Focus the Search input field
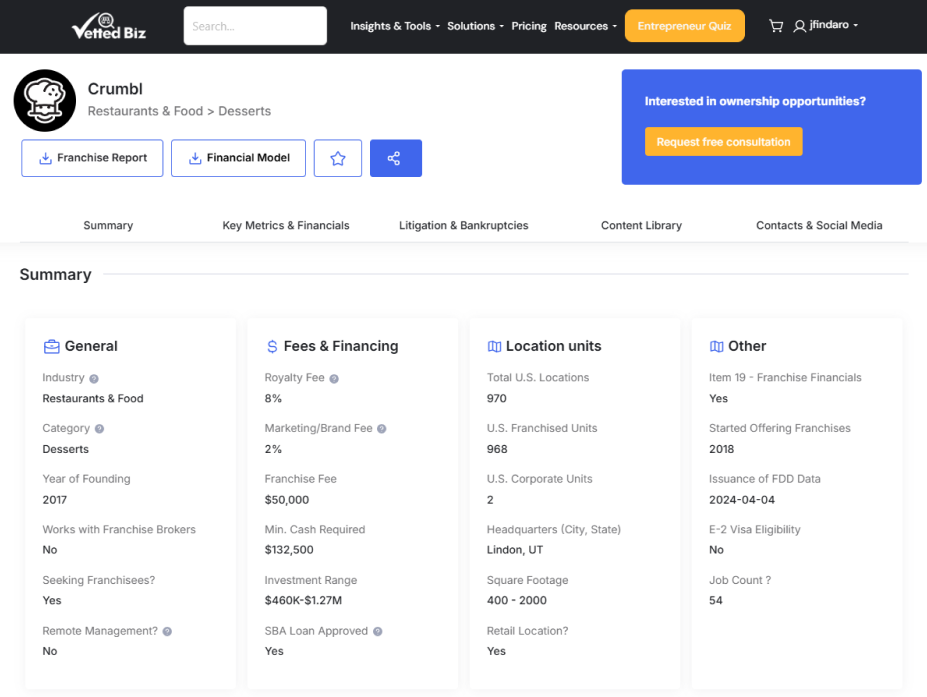The width and height of the screenshot is (927, 697). [255, 26]
